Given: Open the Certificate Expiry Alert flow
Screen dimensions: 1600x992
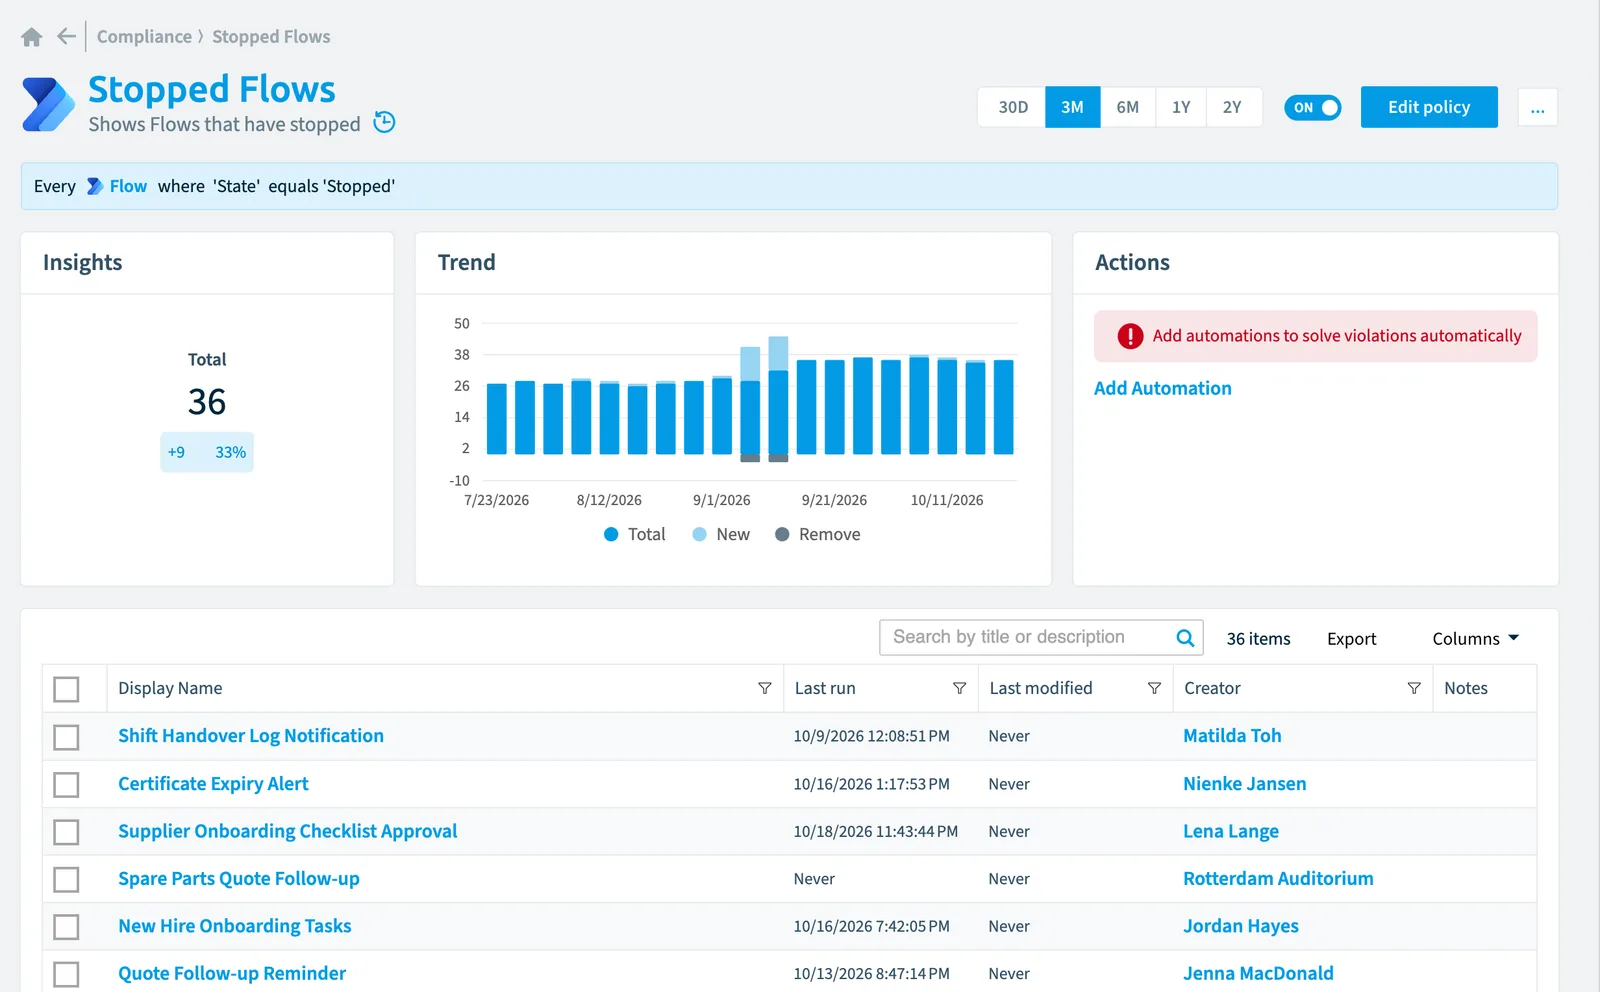Looking at the screenshot, I should click(213, 784).
